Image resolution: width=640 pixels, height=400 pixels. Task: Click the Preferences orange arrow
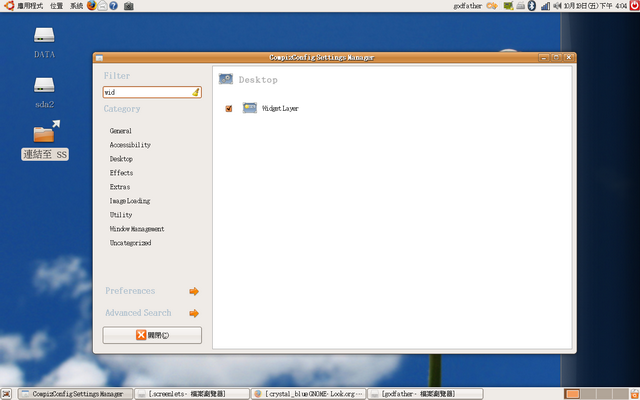pyautogui.click(x=194, y=291)
